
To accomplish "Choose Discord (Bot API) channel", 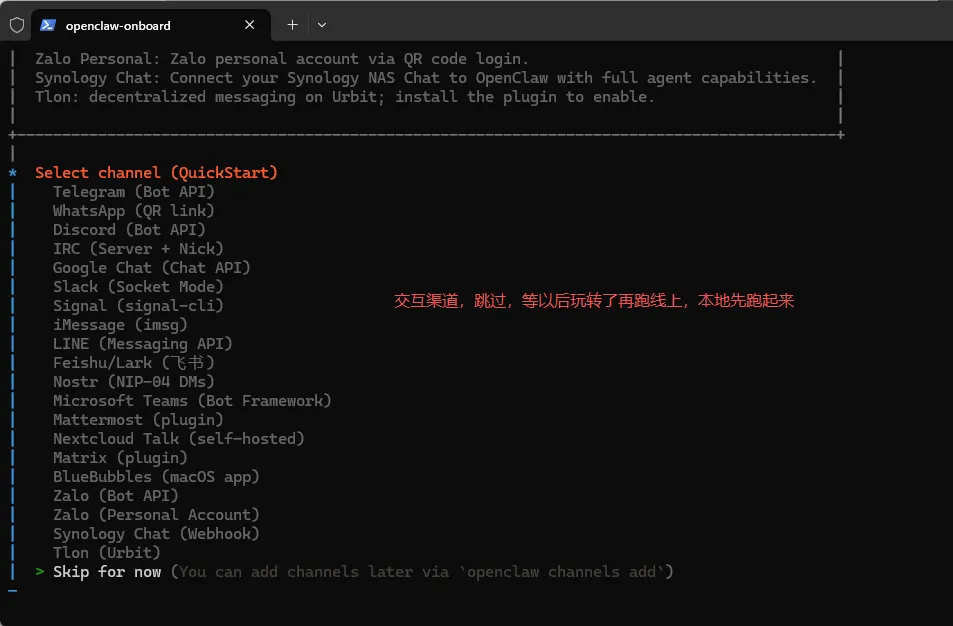I will click(x=129, y=229).
